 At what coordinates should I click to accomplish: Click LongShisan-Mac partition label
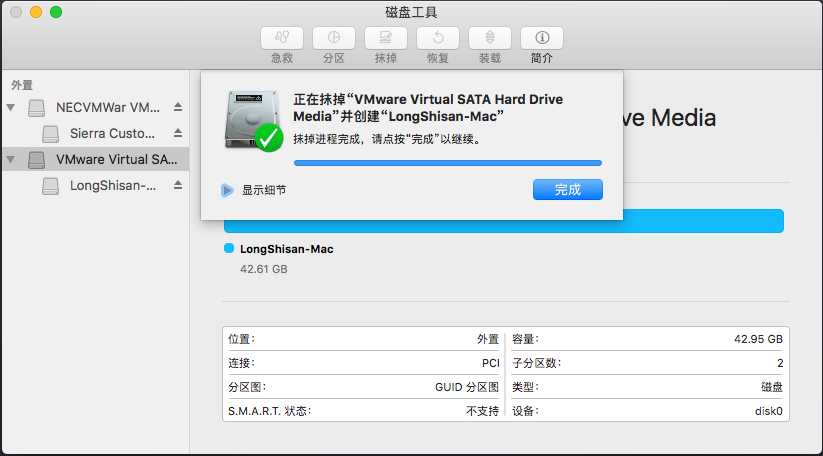[x=287, y=249]
